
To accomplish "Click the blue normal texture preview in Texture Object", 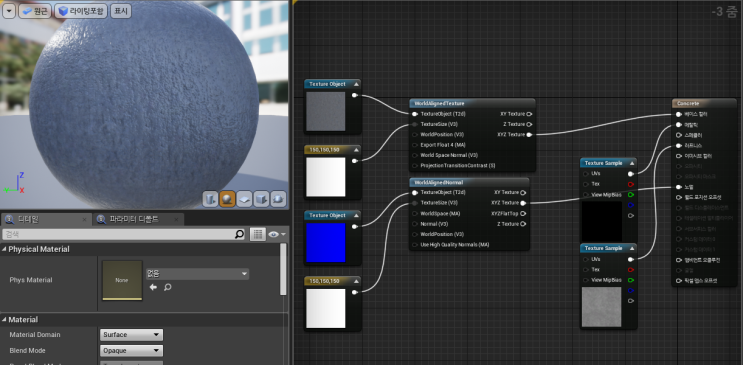I will click(x=326, y=242).
